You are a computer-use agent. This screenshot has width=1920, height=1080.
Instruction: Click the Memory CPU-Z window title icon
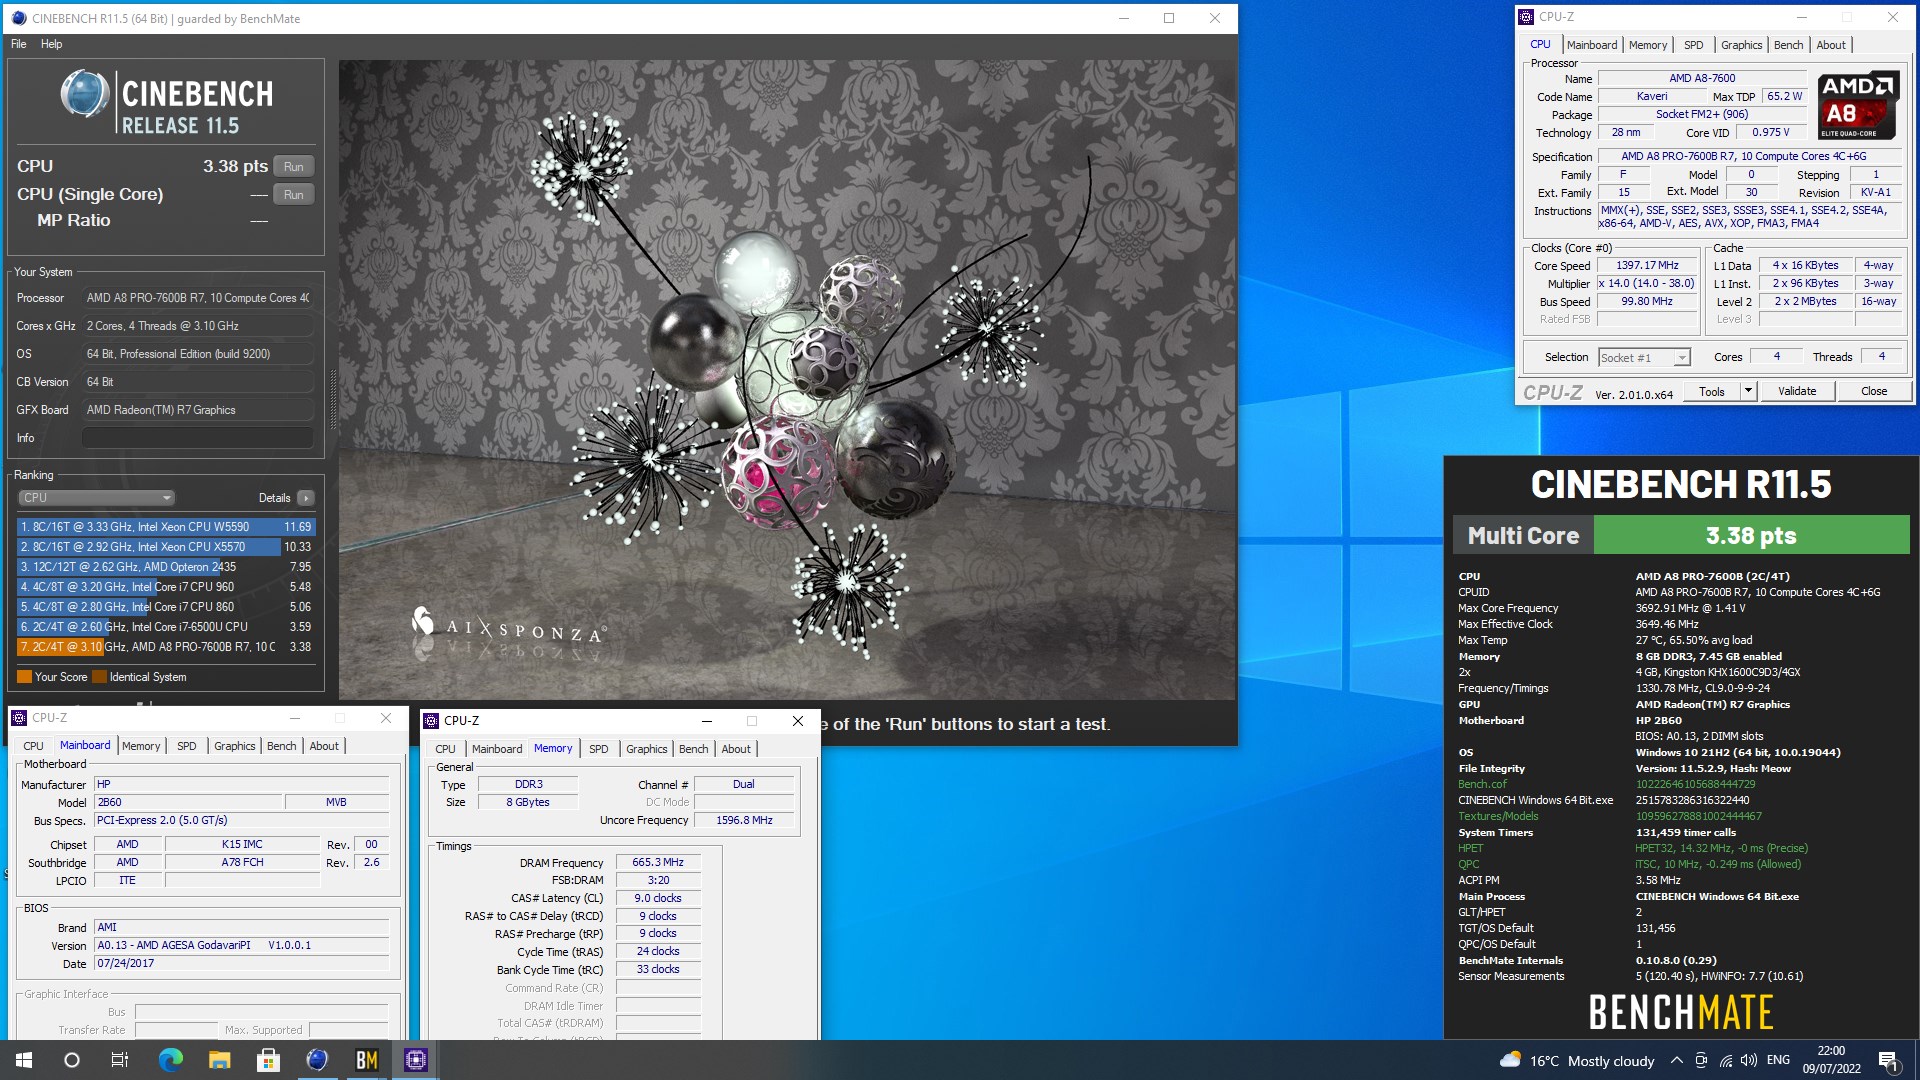click(431, 720)
